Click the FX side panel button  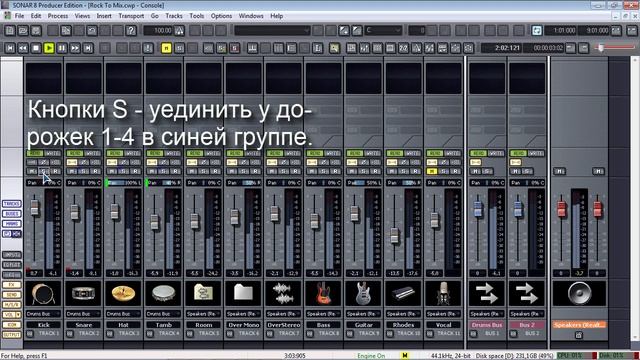(x=12, y=285)
